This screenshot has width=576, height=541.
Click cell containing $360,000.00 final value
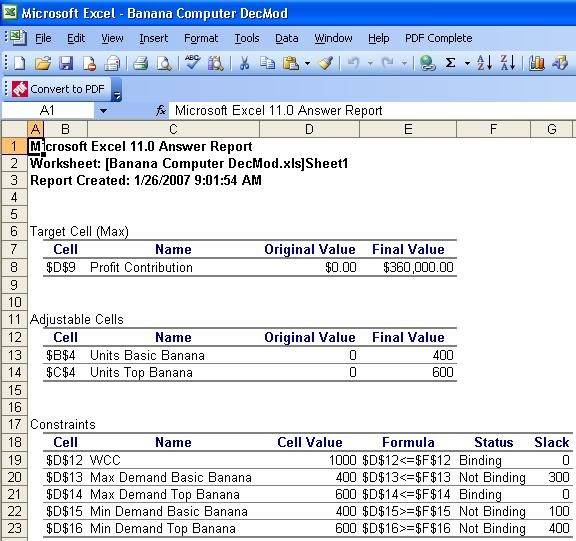point(408,267)
